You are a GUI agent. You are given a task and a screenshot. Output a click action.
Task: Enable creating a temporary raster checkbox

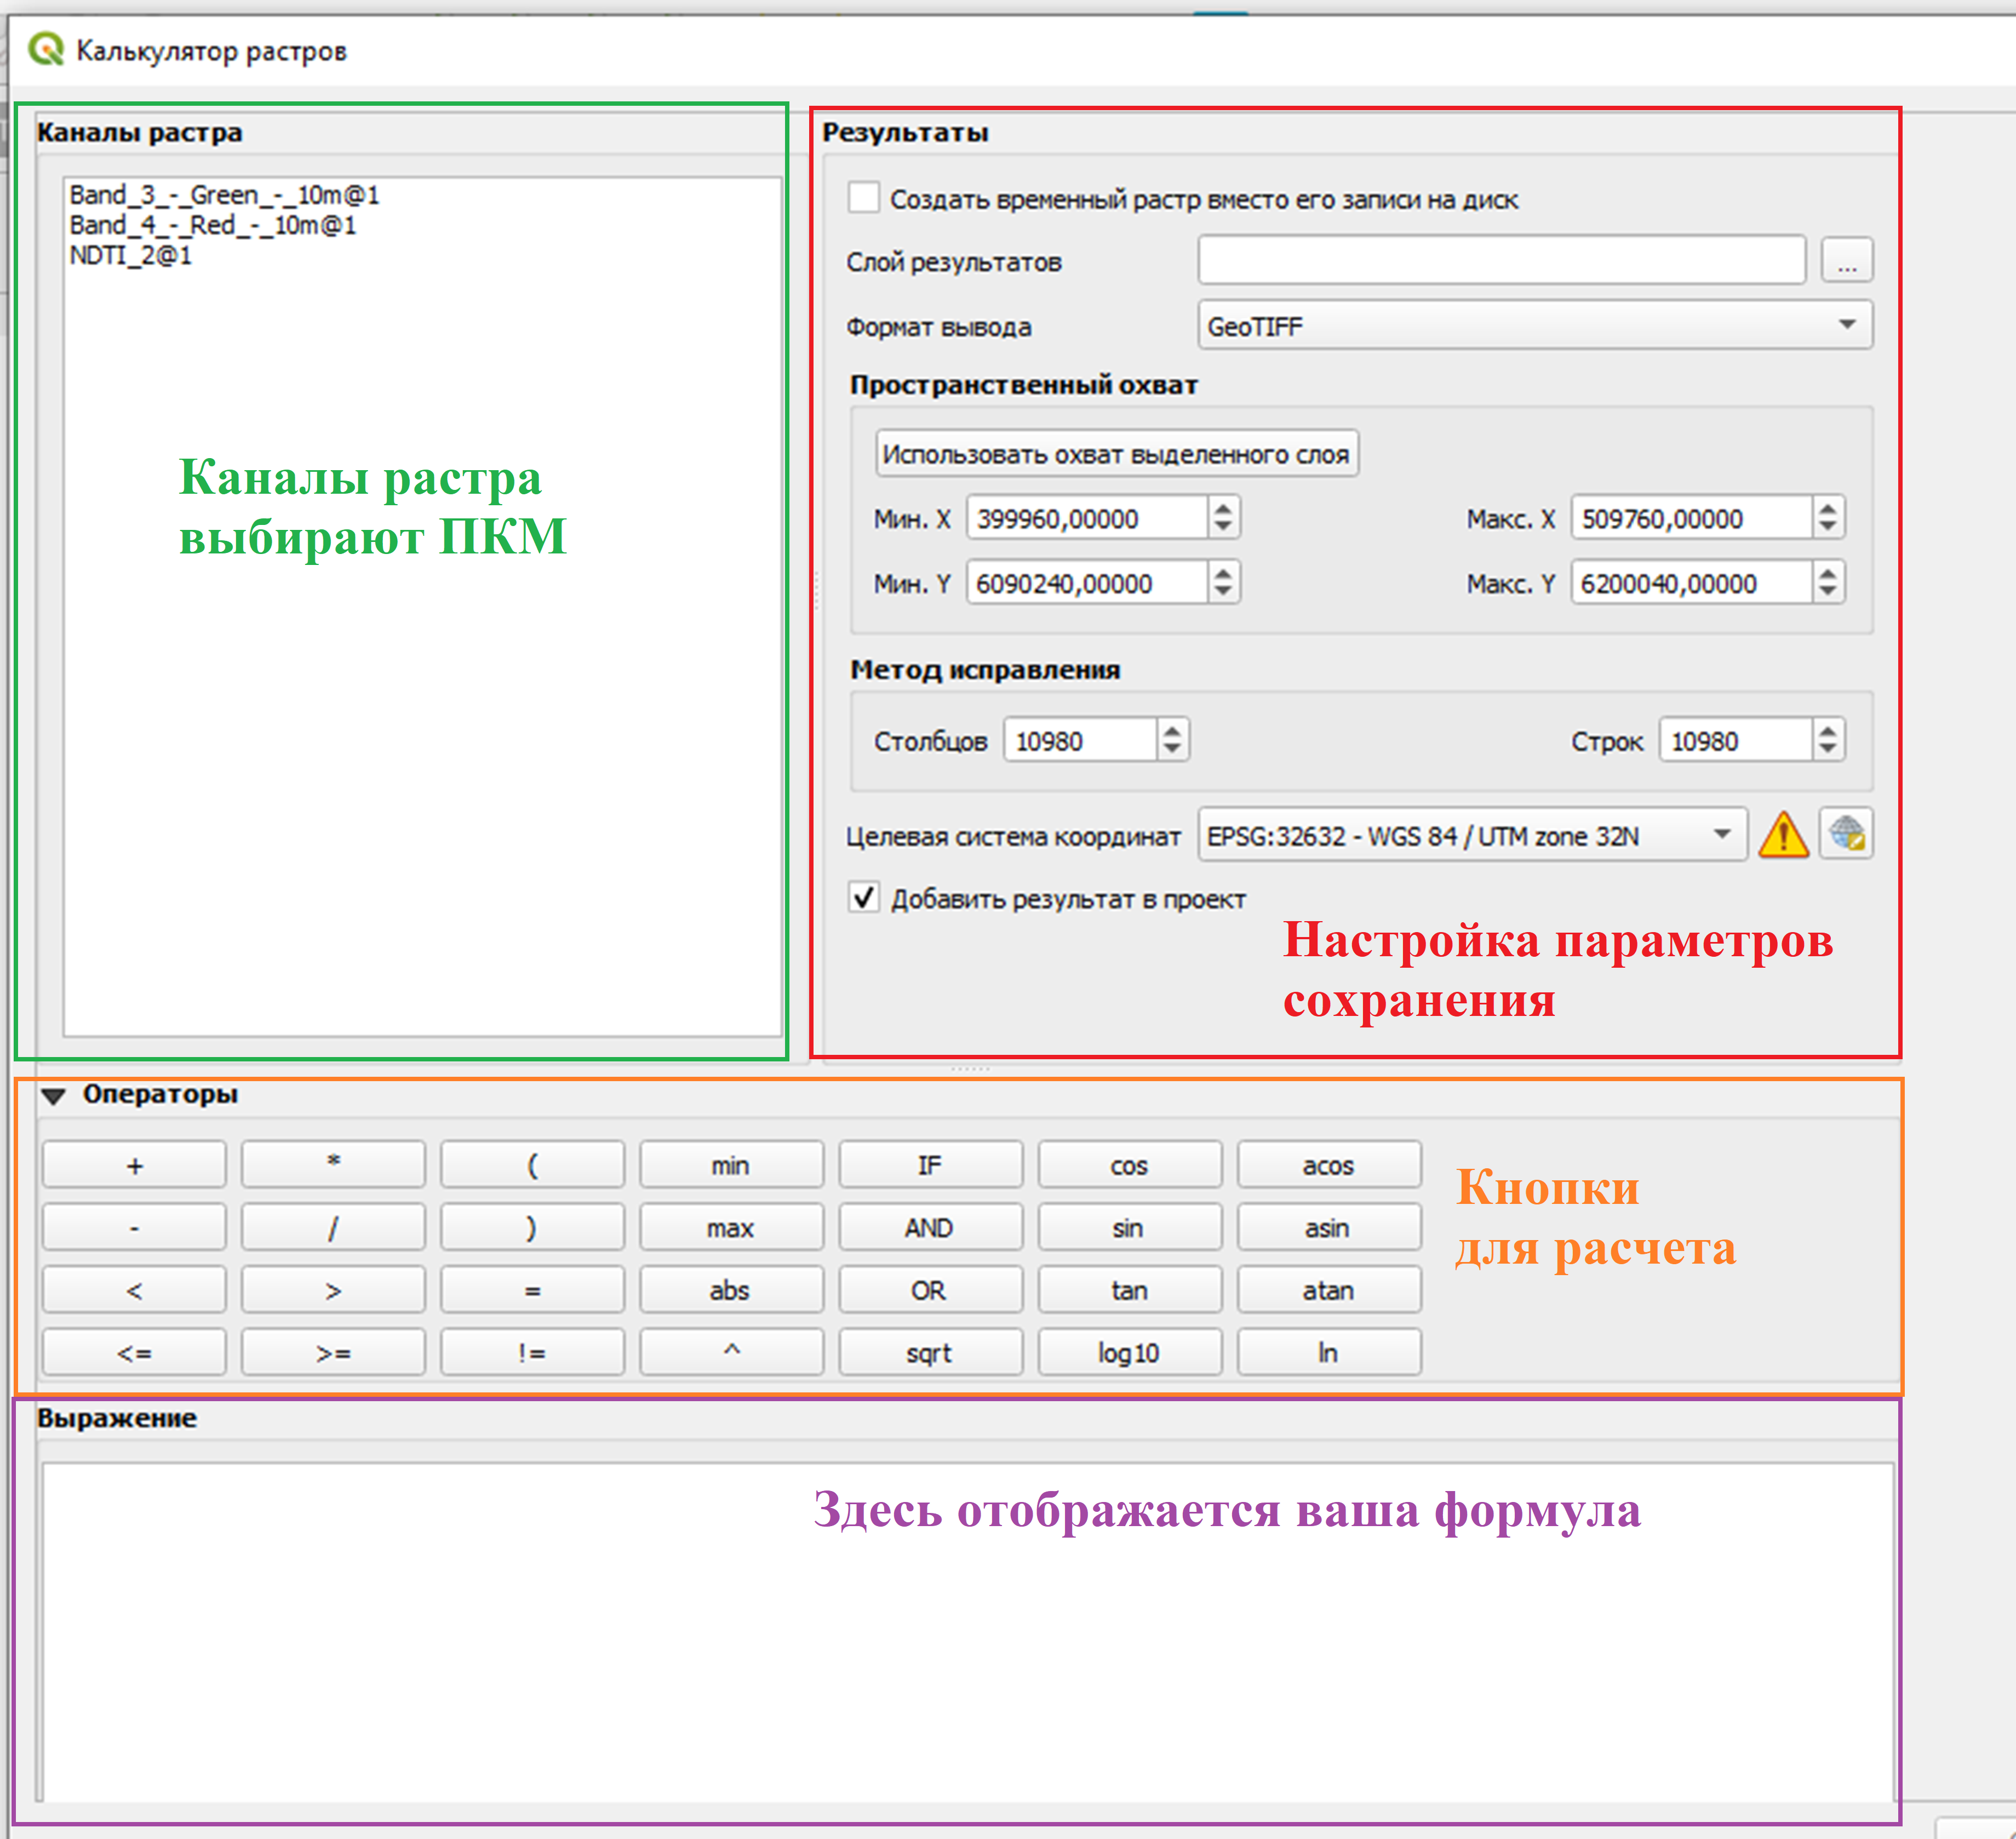pyautogui.click(x=863, y=197)
